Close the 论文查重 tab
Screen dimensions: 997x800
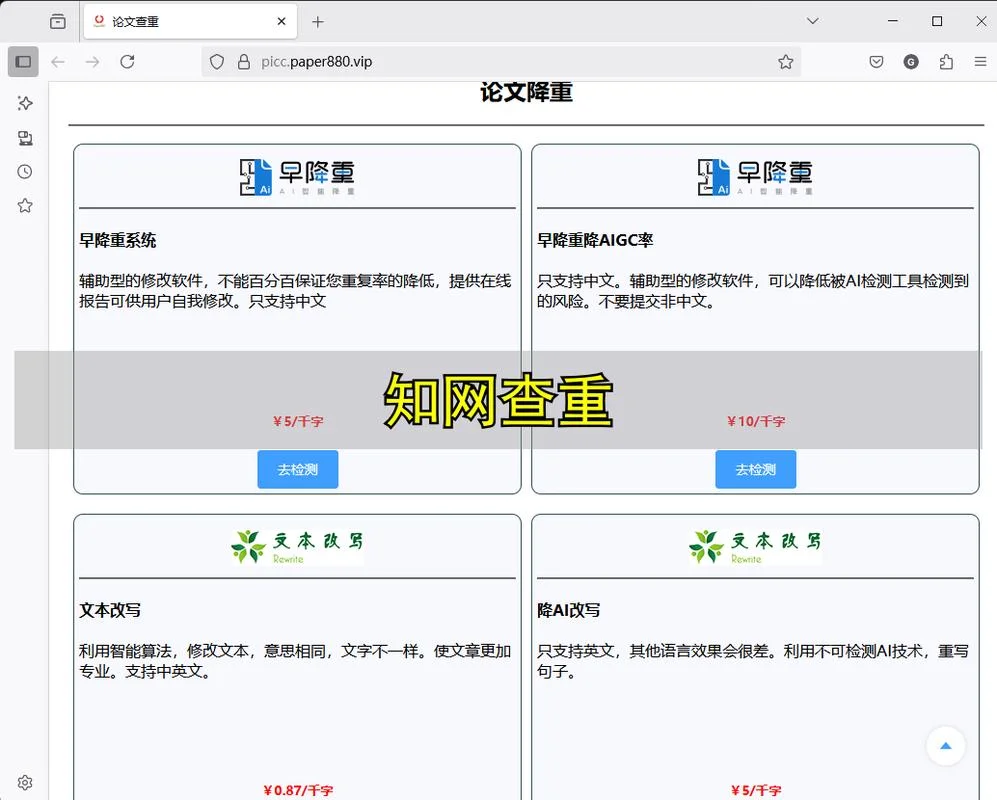[282, 22]
